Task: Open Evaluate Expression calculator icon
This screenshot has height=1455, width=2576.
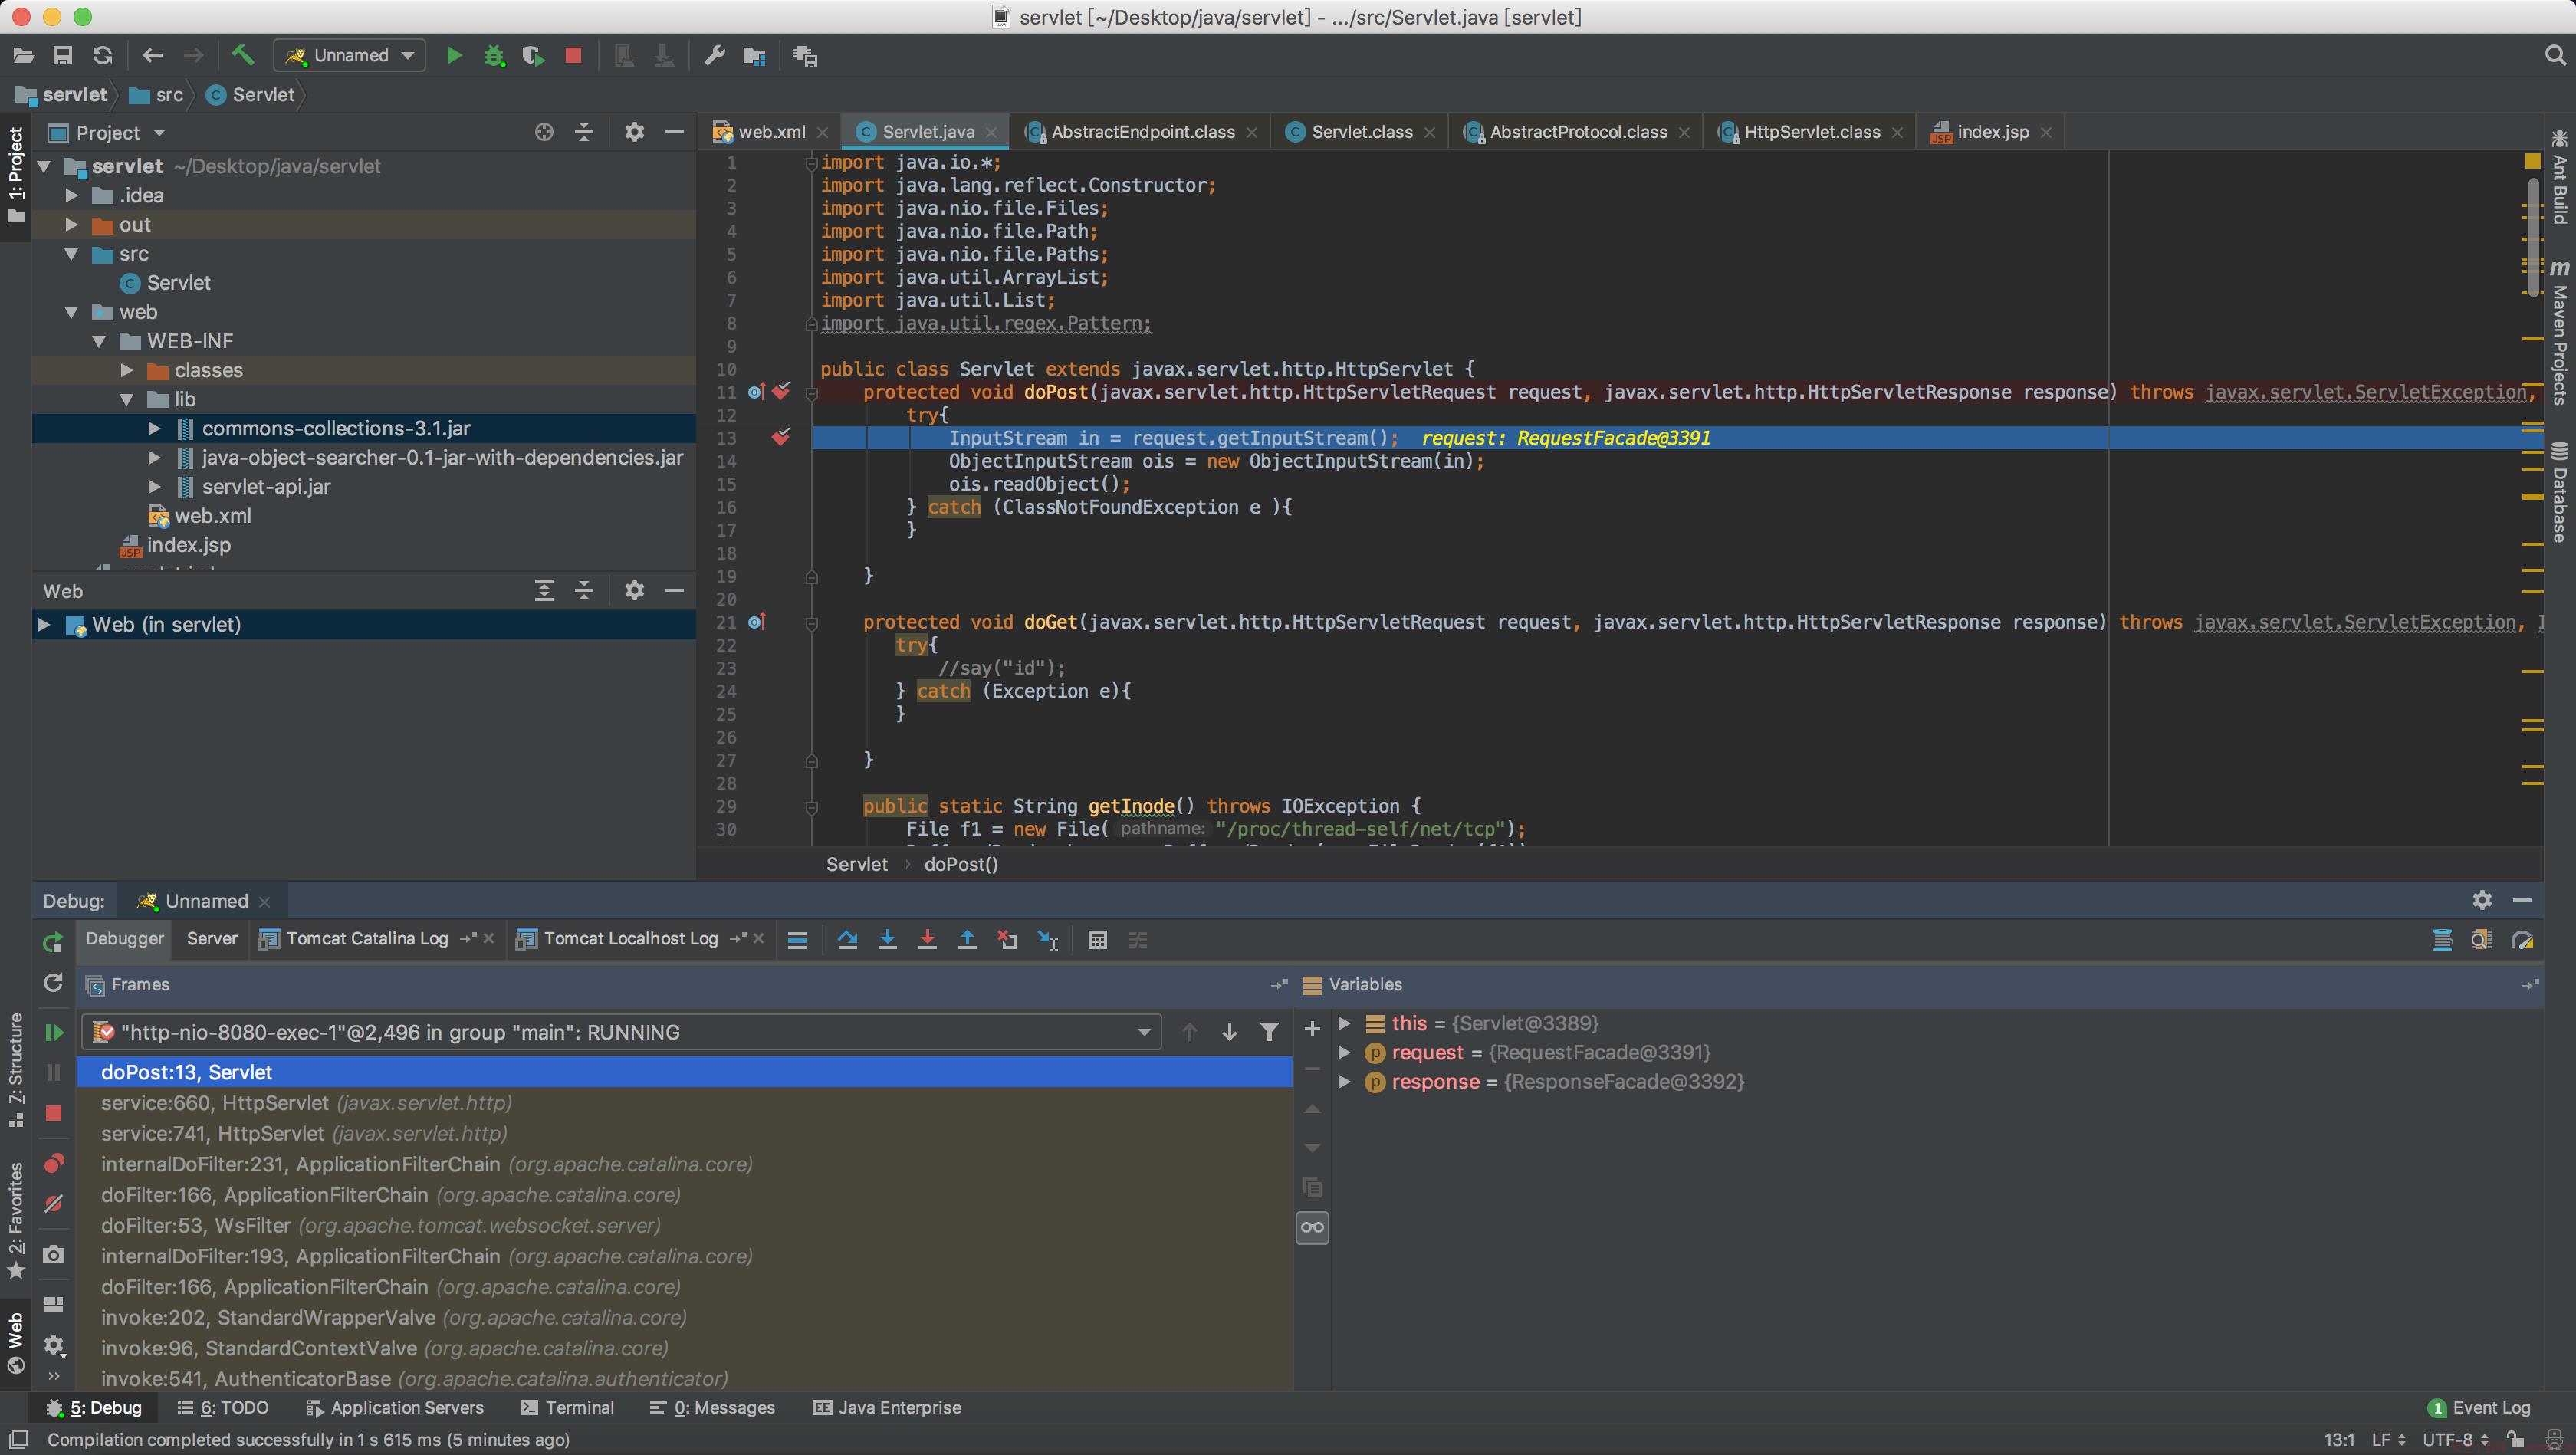Action: (1097, 940)
